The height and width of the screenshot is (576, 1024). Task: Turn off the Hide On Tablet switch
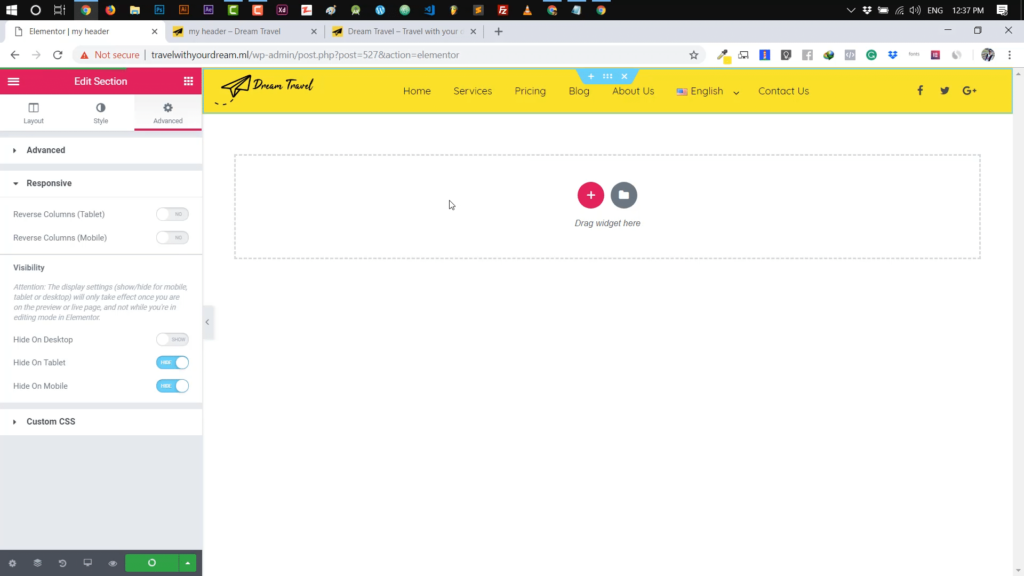172,362
